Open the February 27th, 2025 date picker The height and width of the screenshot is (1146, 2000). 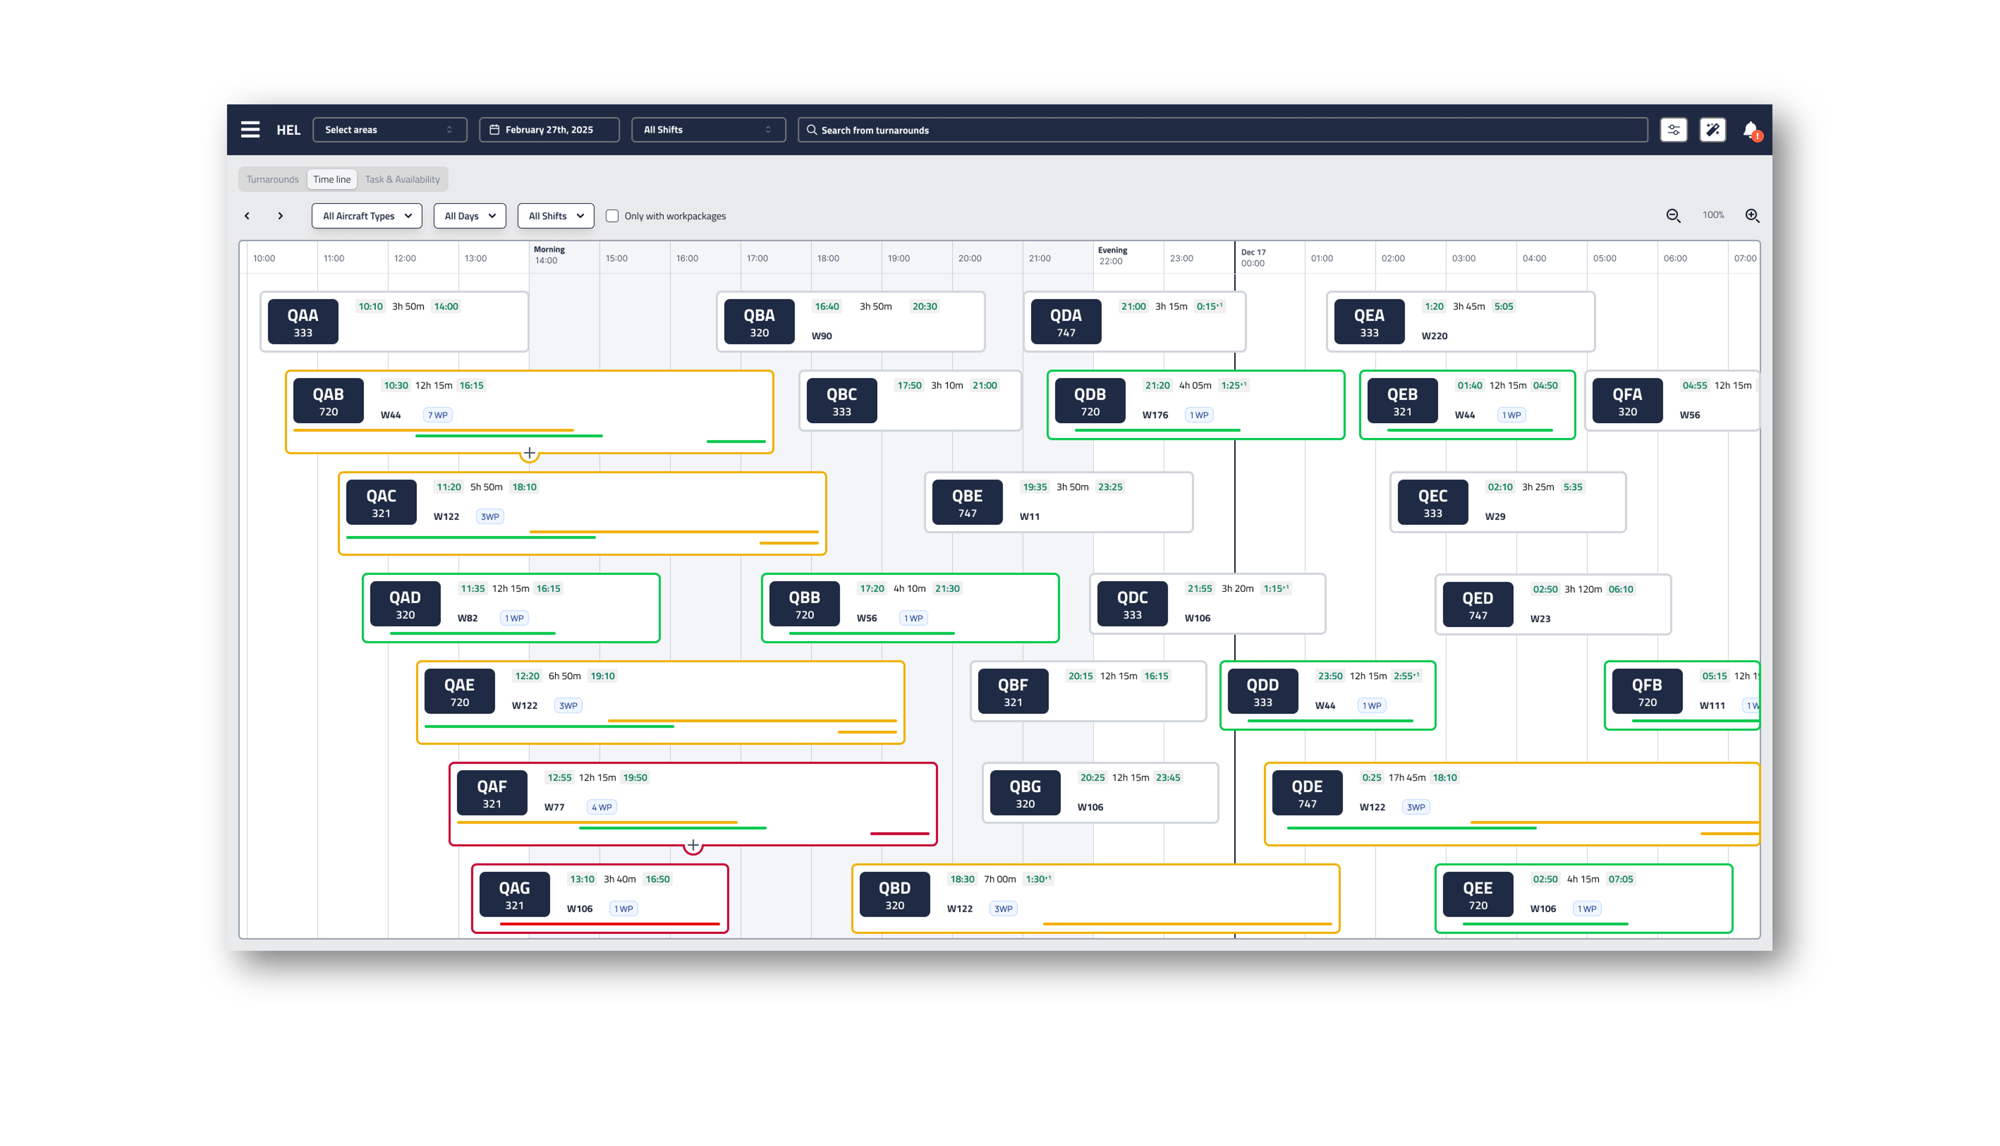pos(549,130)
